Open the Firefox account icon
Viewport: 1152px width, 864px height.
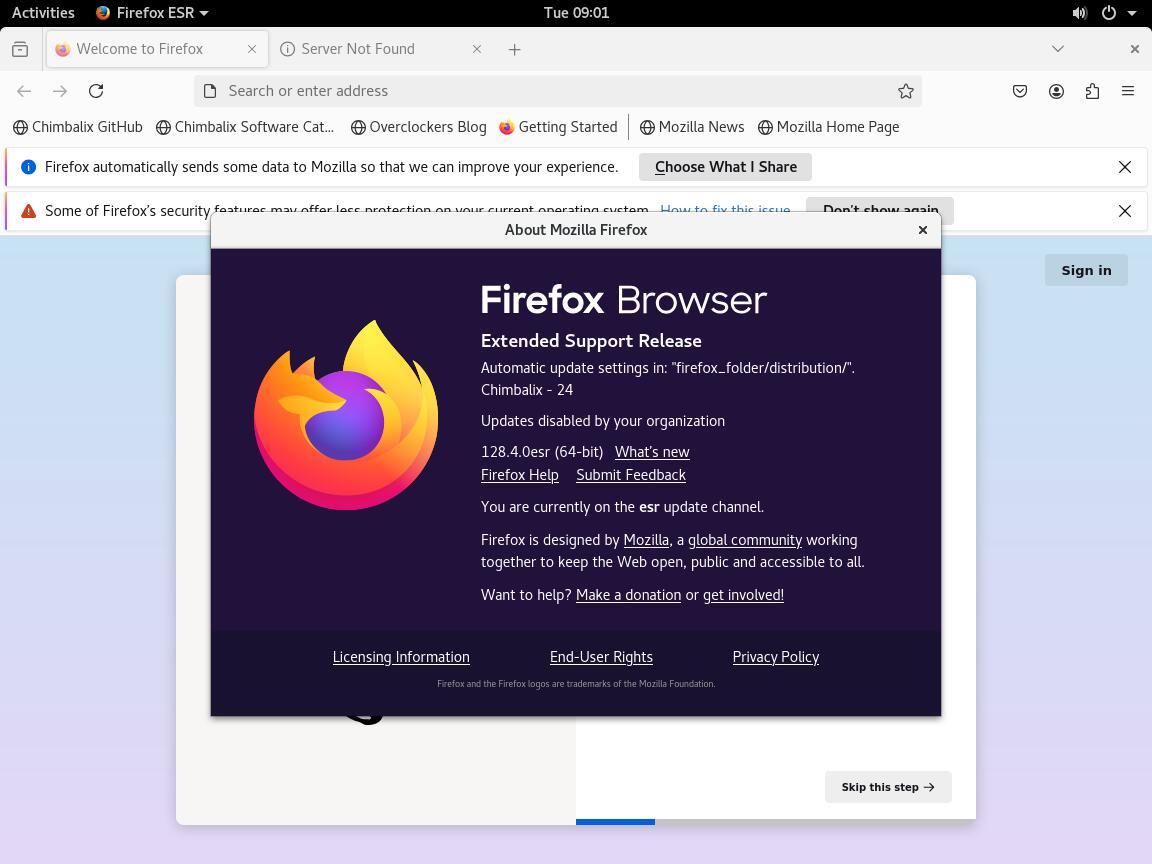coord(1056,91)
